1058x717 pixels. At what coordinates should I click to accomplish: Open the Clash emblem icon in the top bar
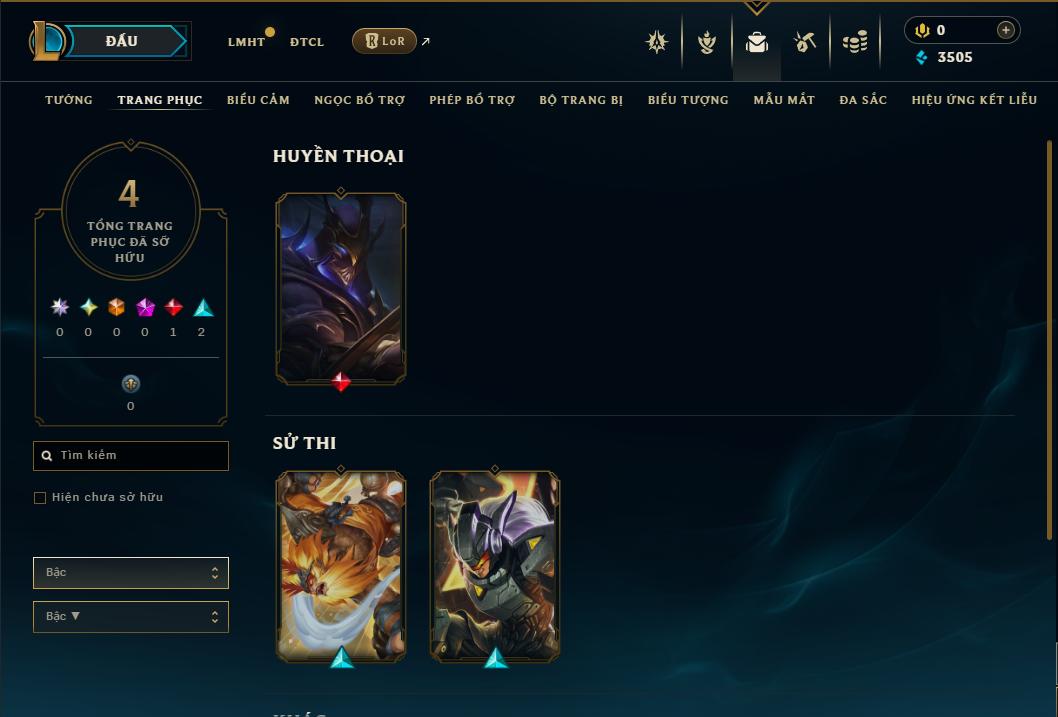(657, 42)
